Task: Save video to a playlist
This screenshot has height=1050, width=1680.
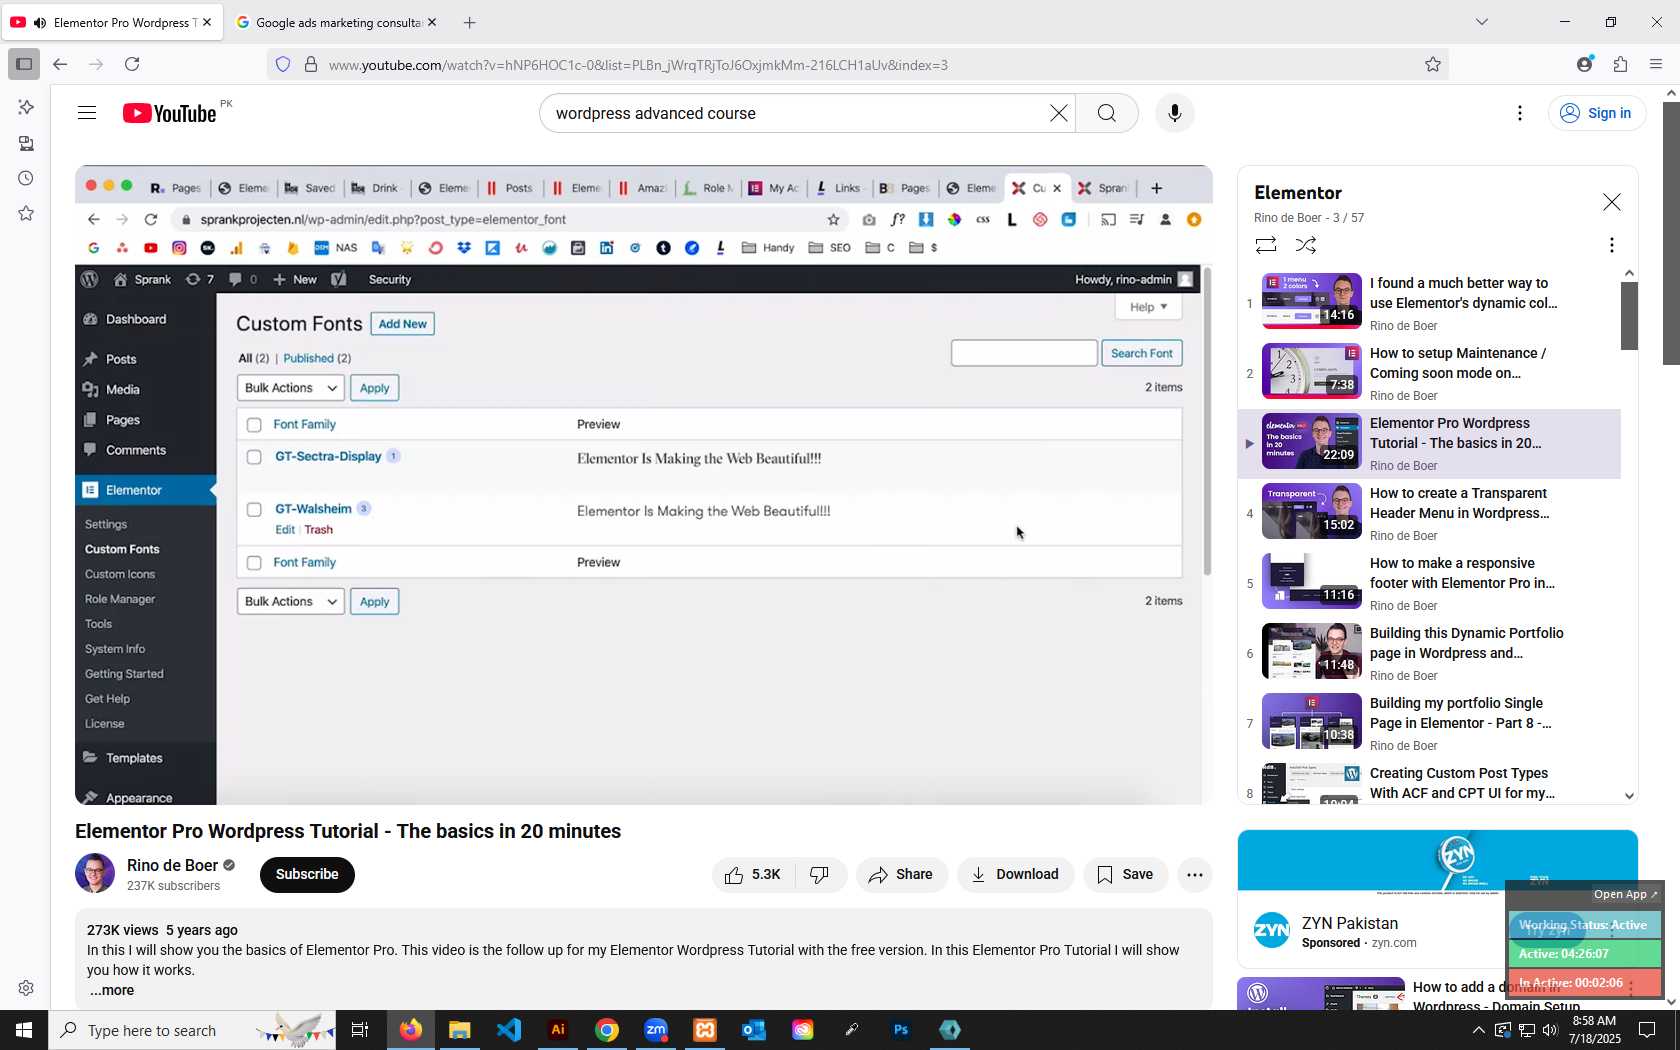Action: pos(1125,875)
